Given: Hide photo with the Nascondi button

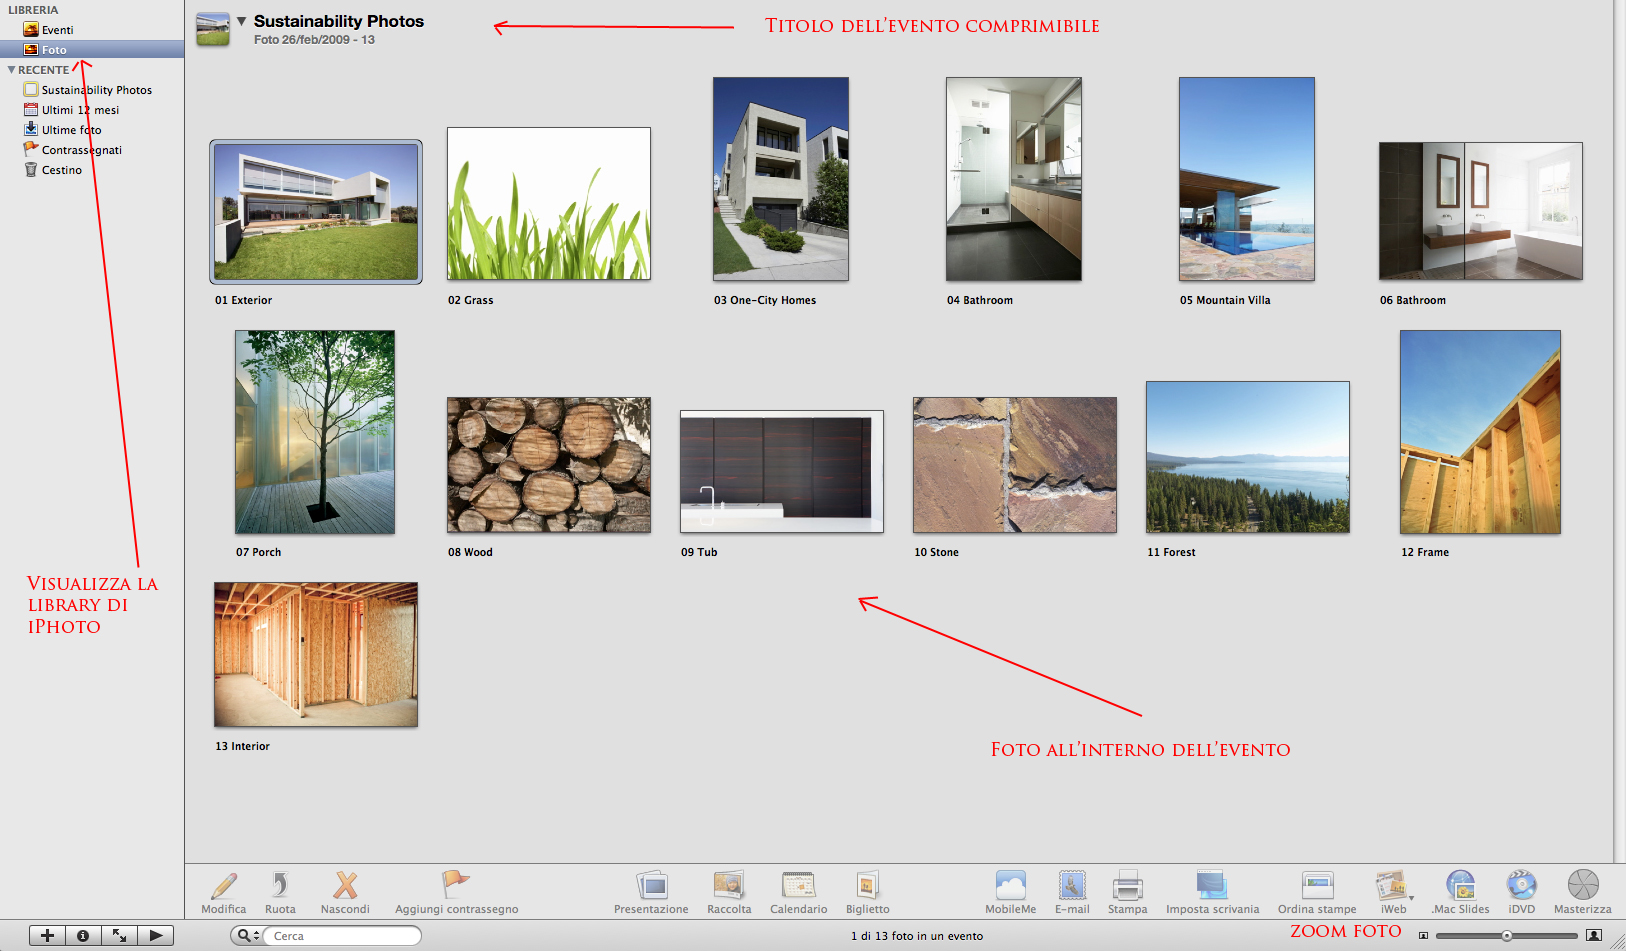Looking at the screenshot, I should tap(345, 885).
